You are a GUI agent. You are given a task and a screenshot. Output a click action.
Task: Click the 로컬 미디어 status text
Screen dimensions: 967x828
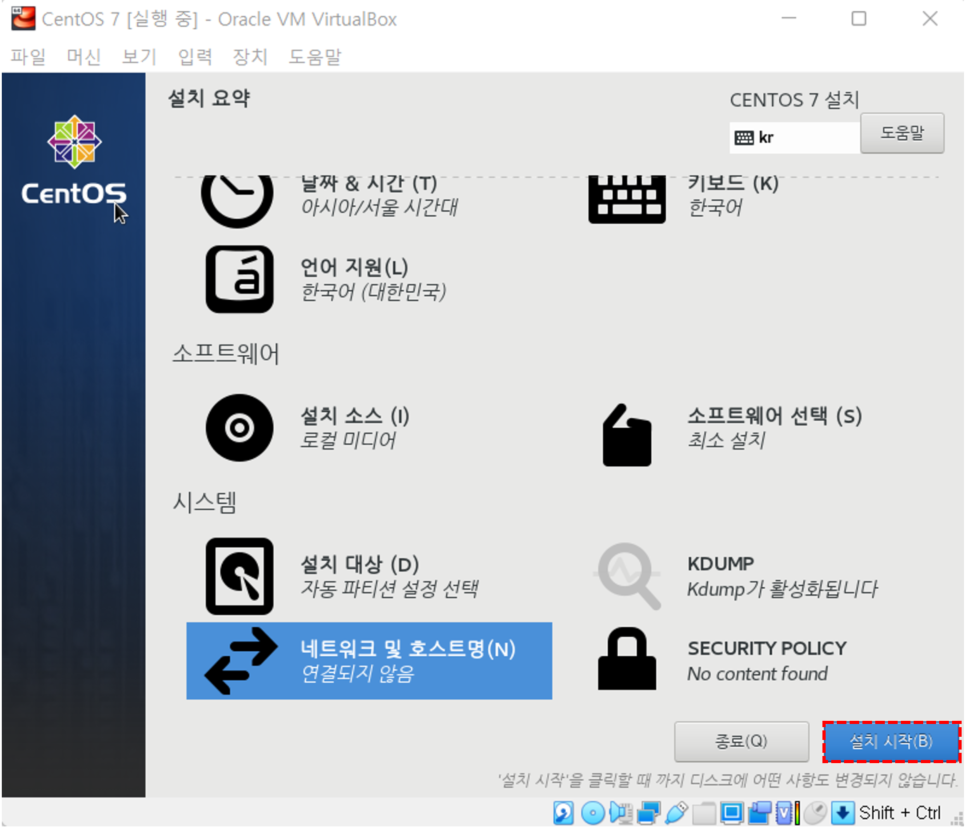click(348, 440)
